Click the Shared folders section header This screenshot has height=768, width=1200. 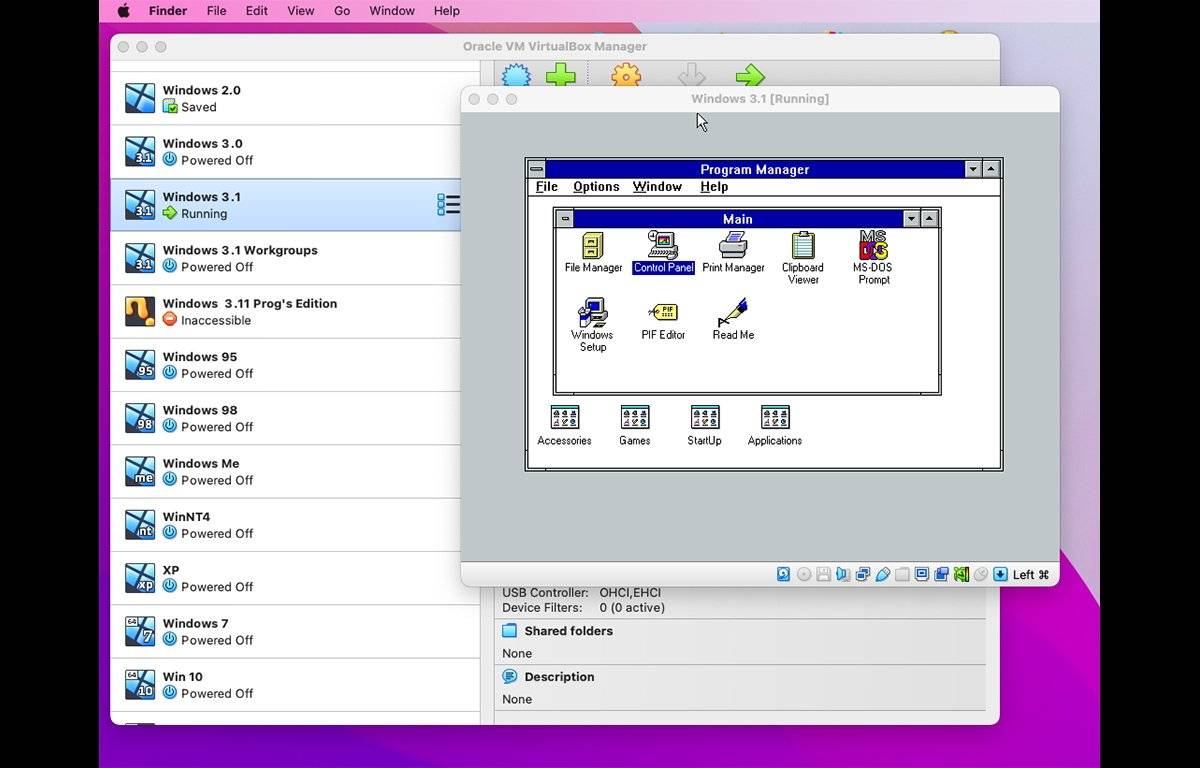pyautogui.click(x=568, y=631)
